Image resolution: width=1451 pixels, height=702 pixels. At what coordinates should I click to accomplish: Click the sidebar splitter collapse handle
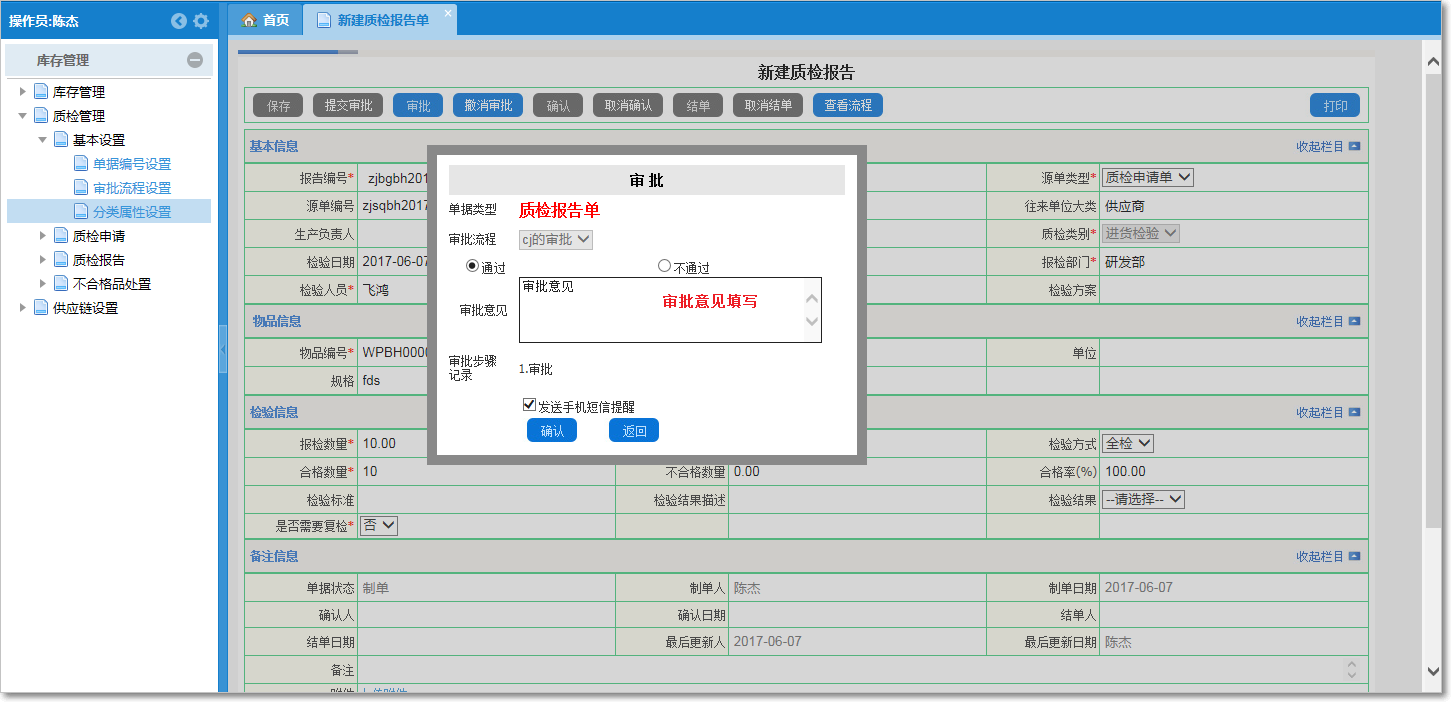pyautogui.click(x=223, y=349)
